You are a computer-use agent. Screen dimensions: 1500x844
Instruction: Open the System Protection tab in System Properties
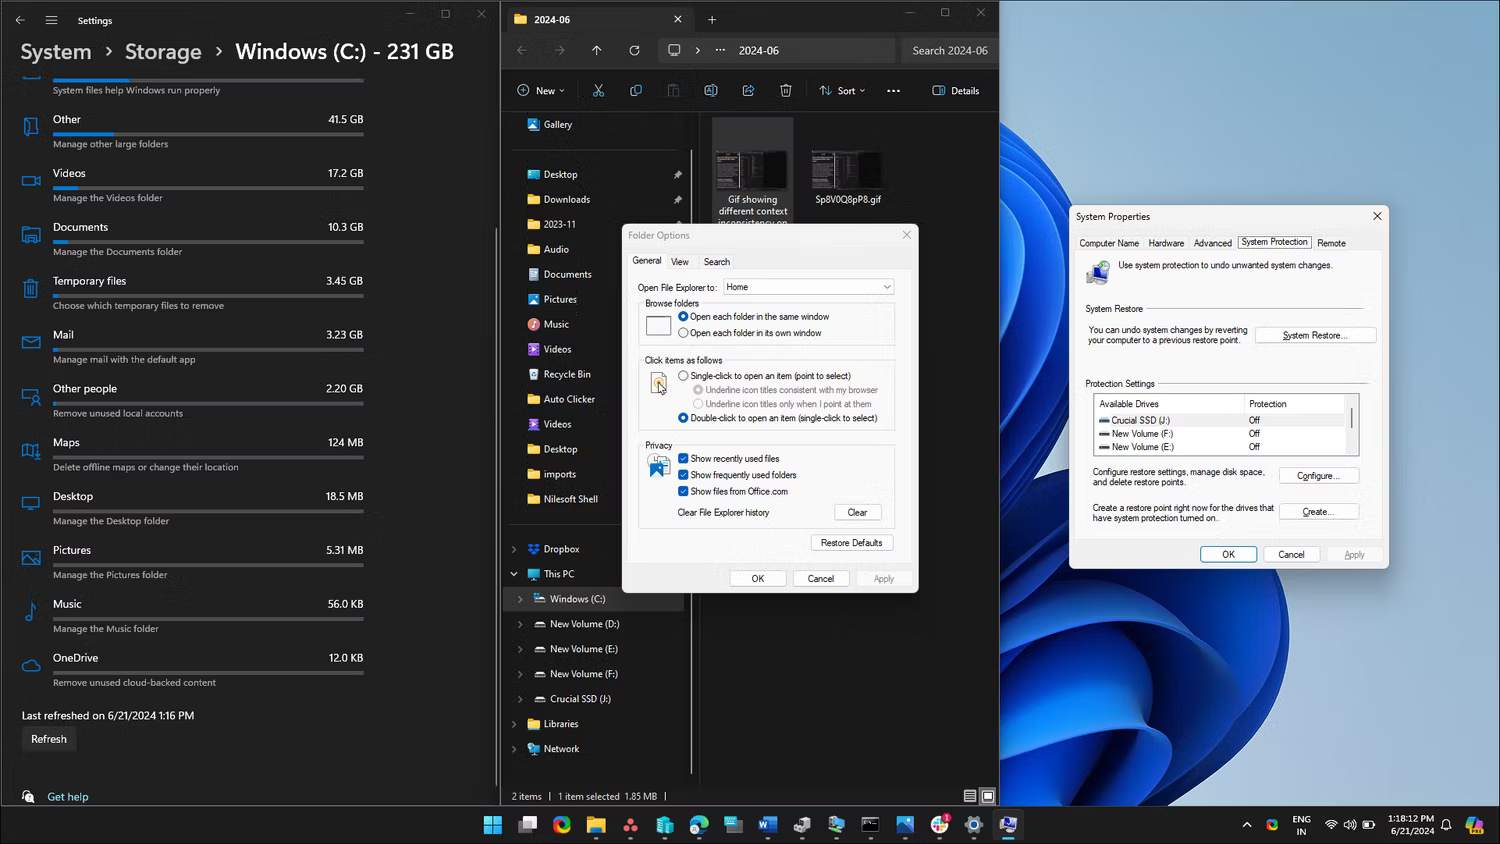tap(1274, 242)
